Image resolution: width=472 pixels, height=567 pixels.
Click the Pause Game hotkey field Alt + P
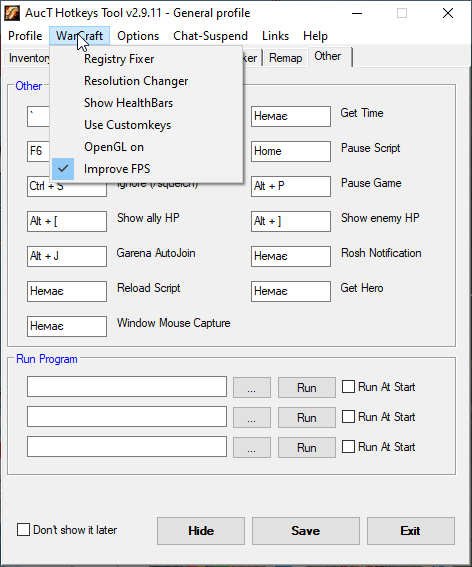(291, 186)
